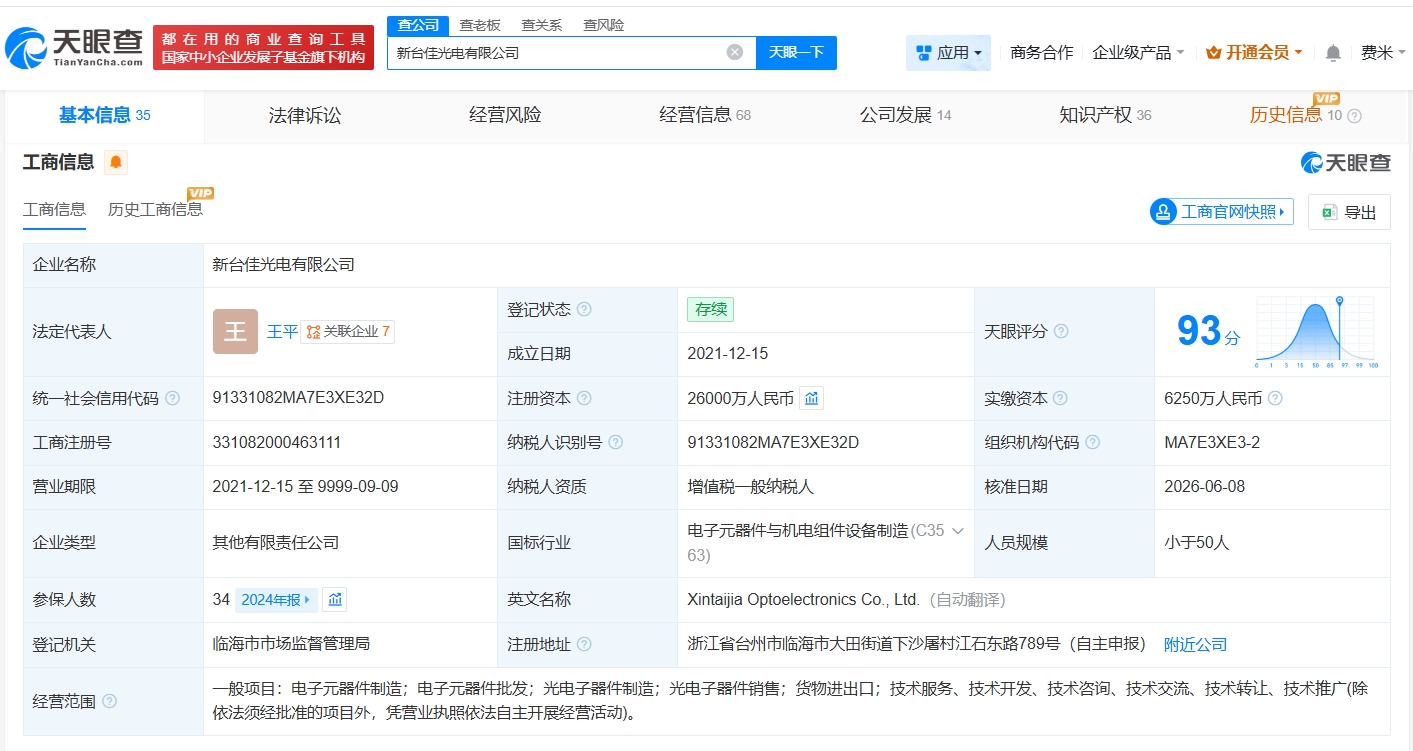This screenshot has width=1413, height=751.
Task: Click the 小于50人 staff size value
Action: 1197,543
